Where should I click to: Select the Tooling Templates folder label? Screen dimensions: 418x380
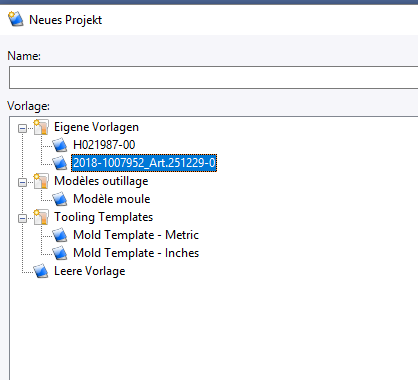103,217
